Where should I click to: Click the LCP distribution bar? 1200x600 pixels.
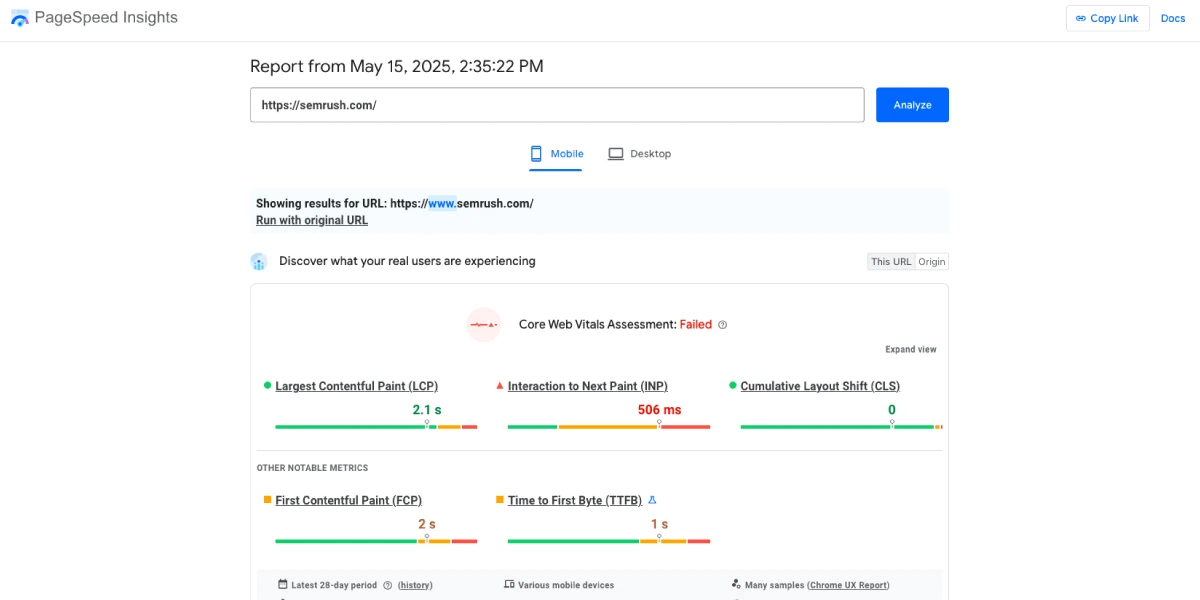(376, 427)
